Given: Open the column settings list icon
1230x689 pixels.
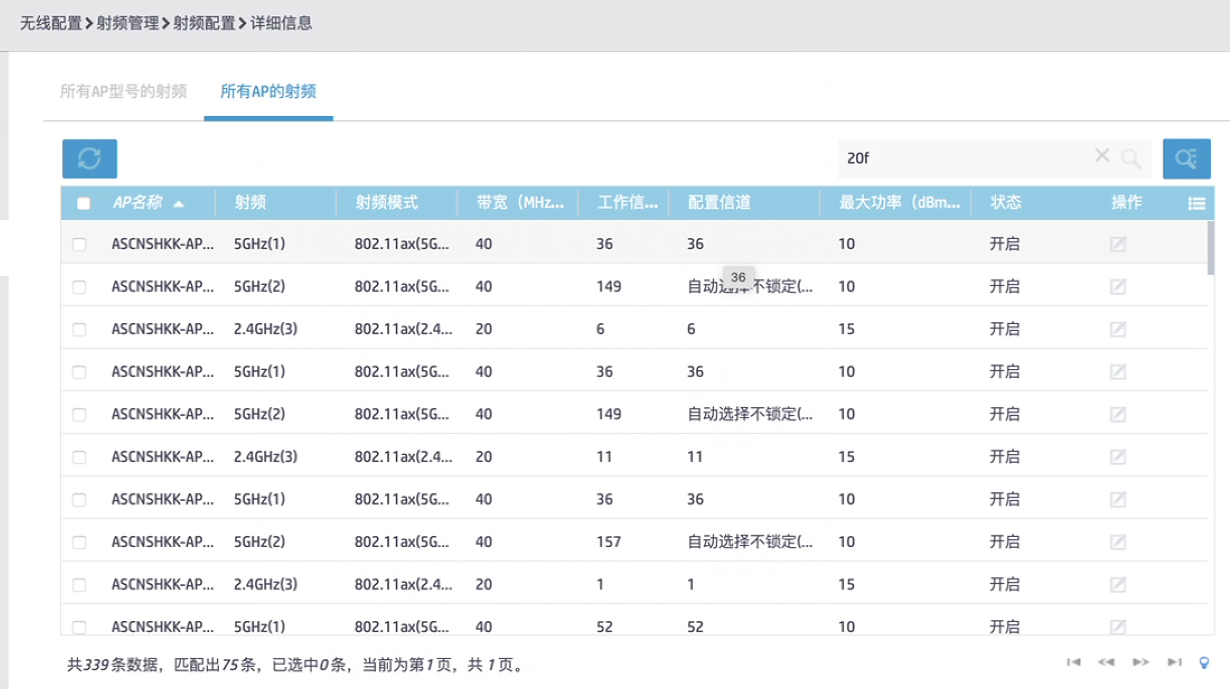Looking at the screenshot, I should click(1196, 203).
